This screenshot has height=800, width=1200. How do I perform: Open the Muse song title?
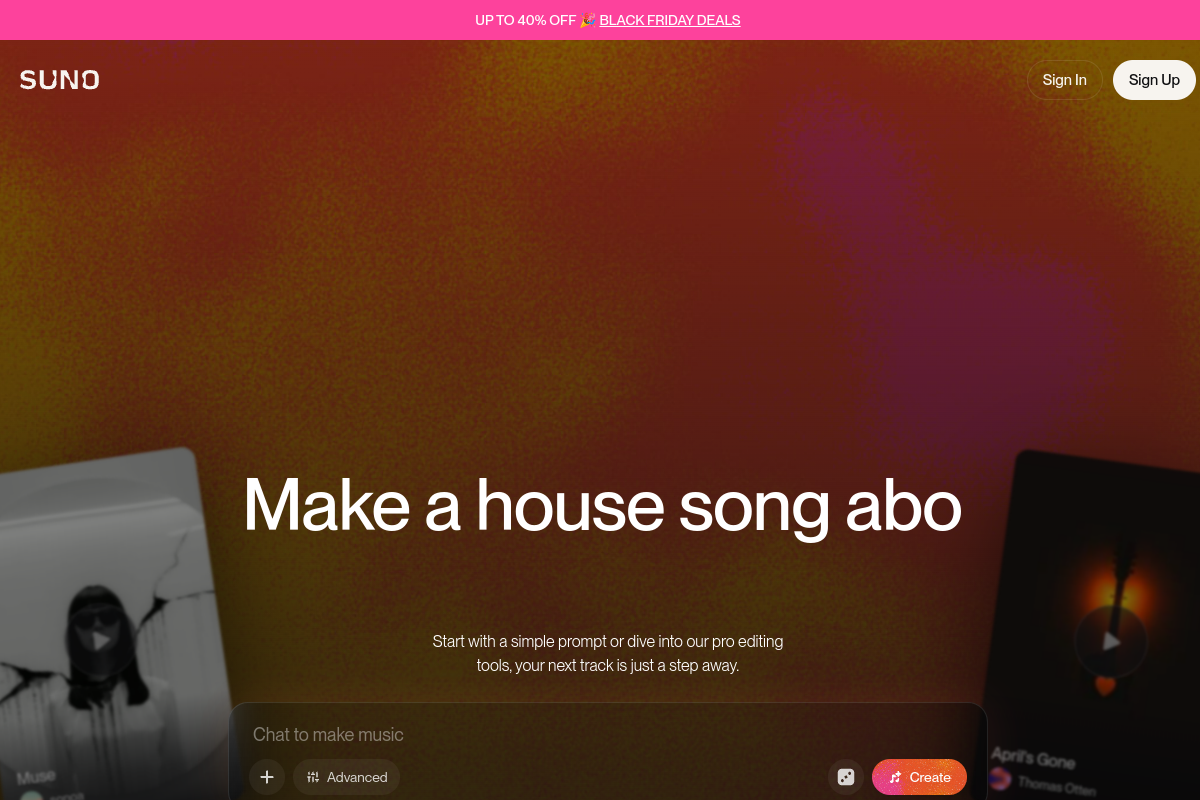click(x=36, y=776)
